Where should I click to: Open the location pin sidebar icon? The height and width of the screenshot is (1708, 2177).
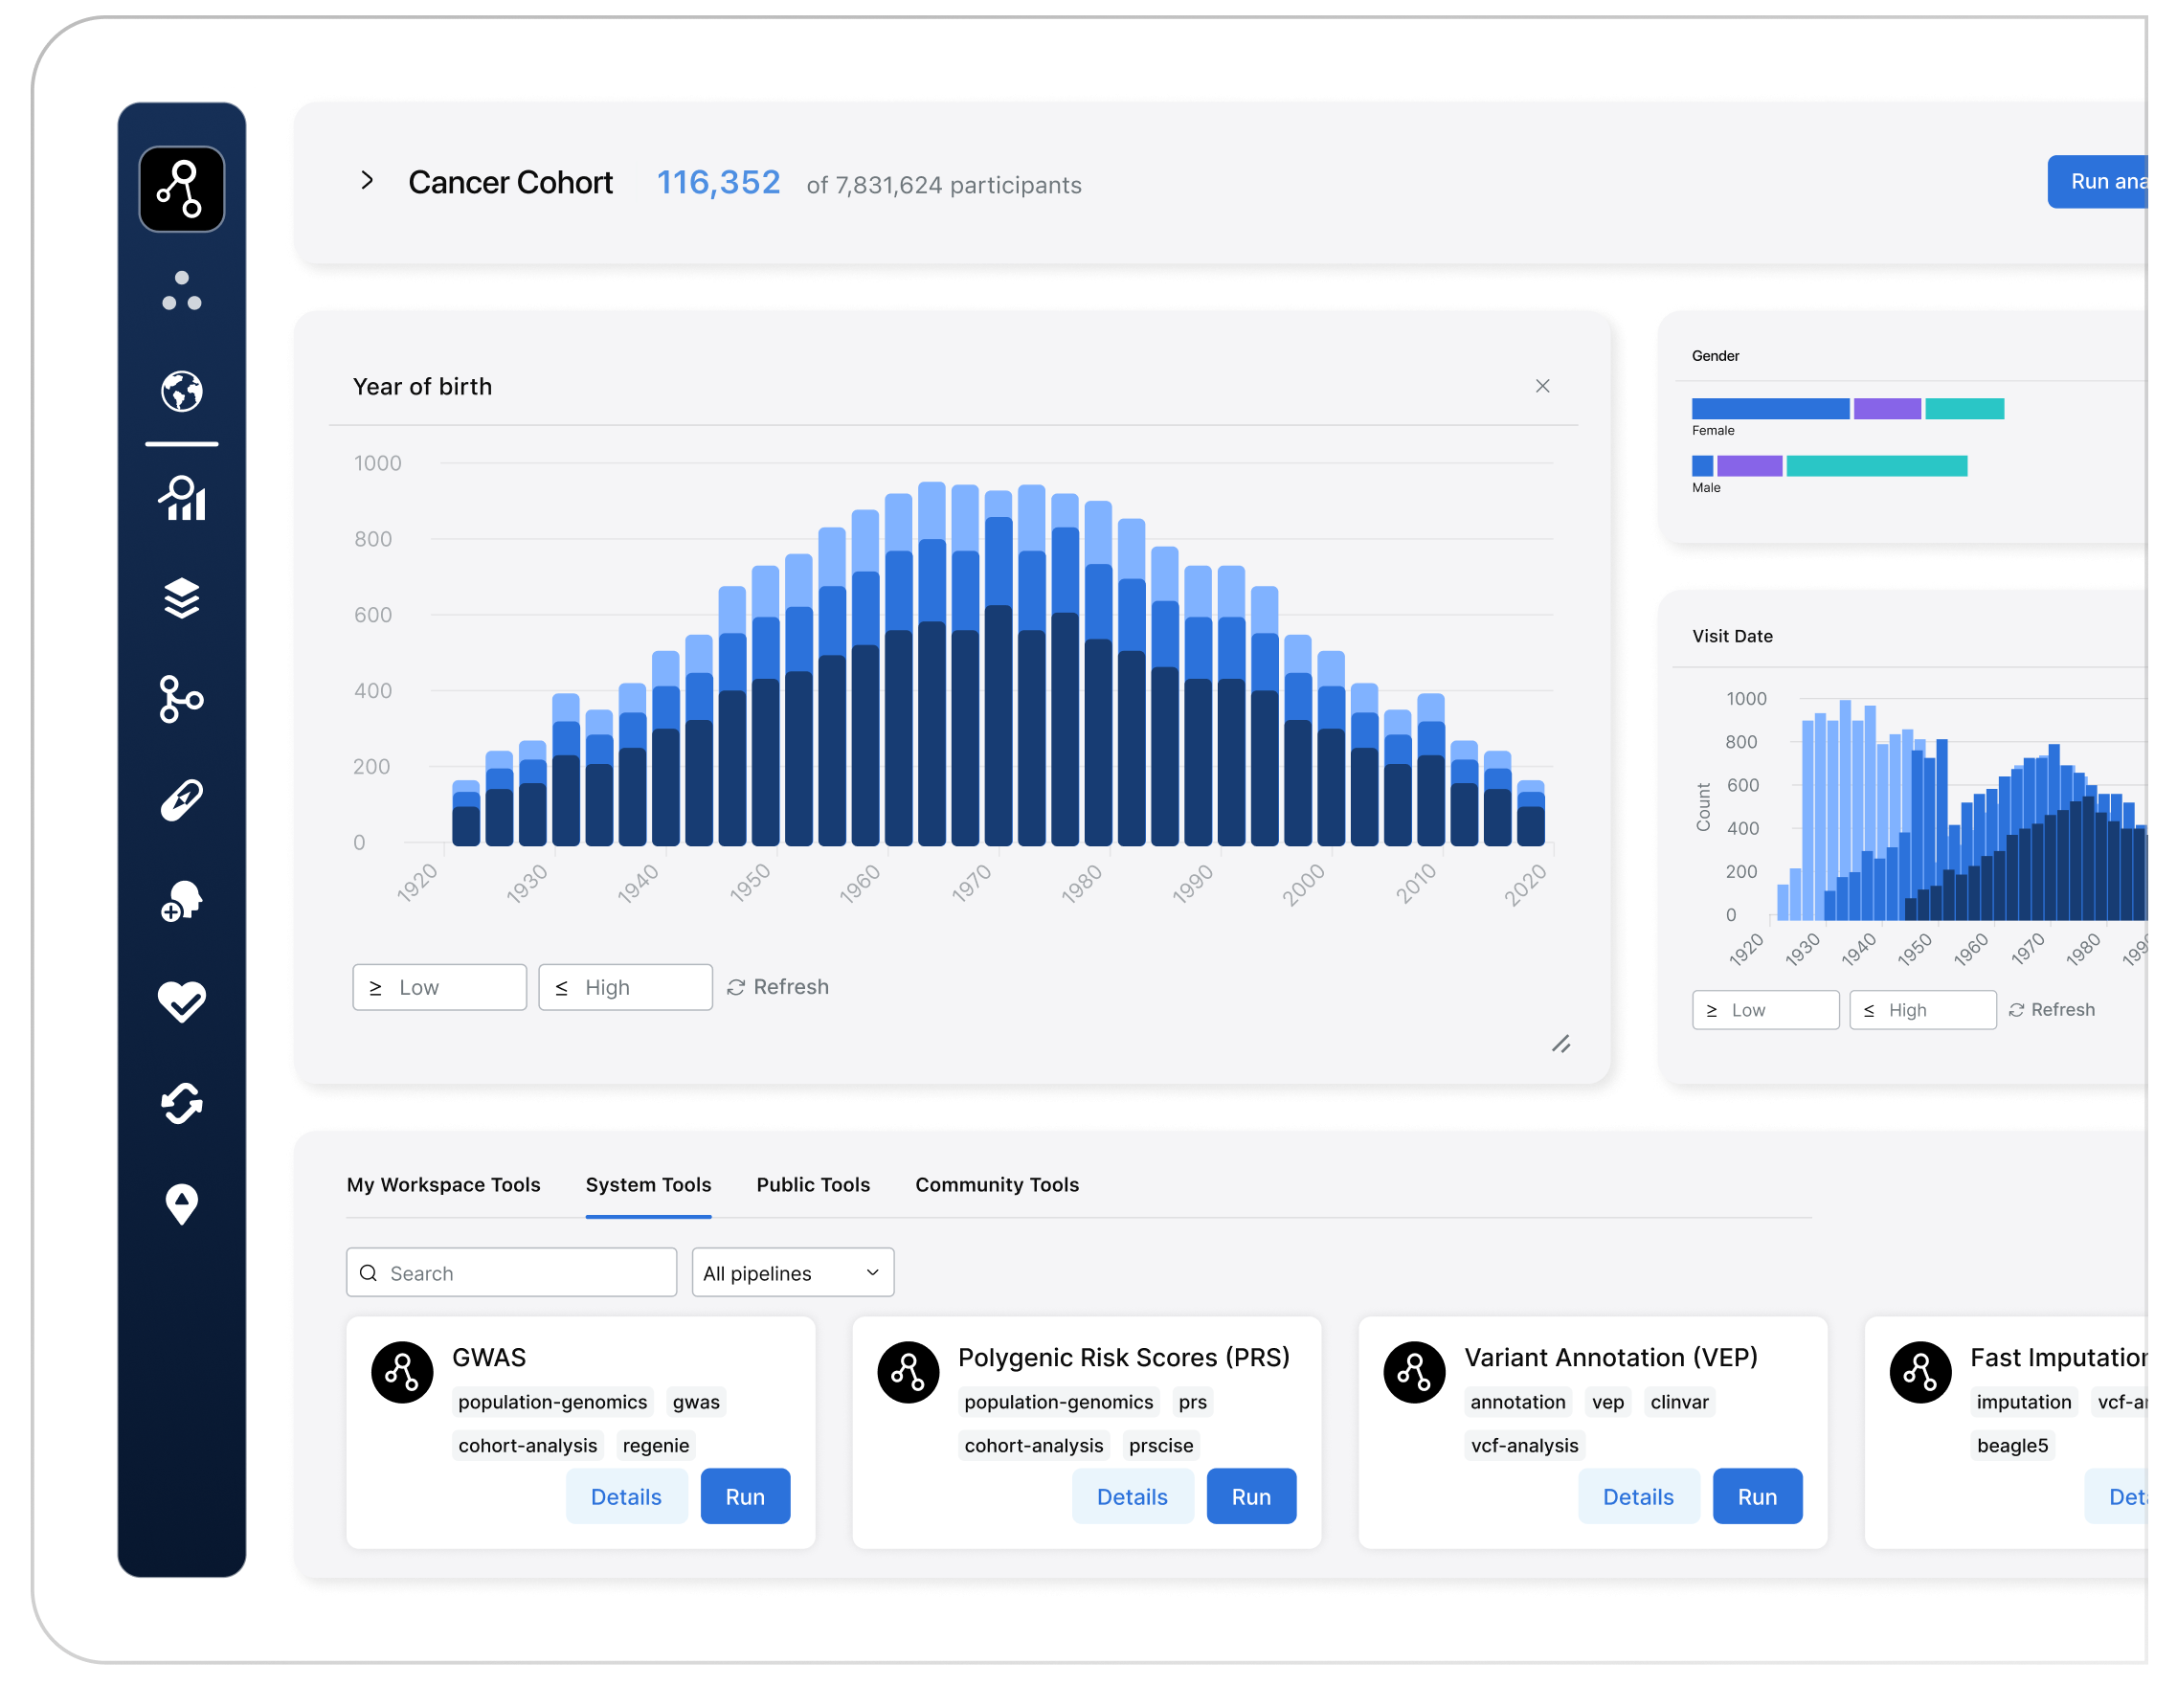point(182,1205)
